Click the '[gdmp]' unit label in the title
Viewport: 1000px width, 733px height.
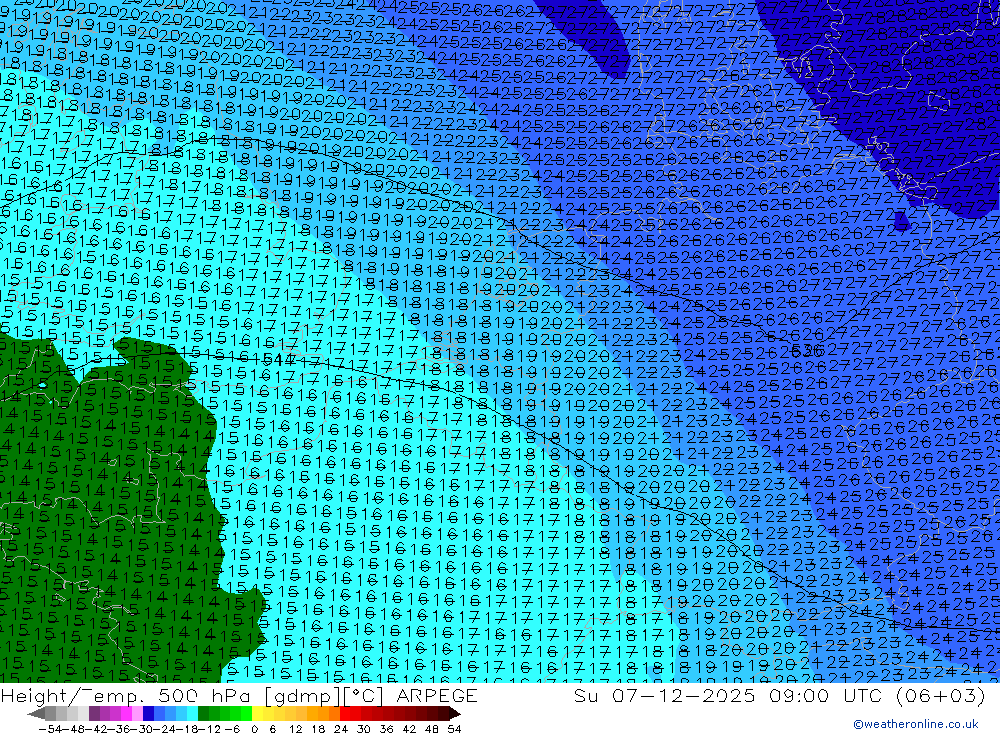[304, 697]
